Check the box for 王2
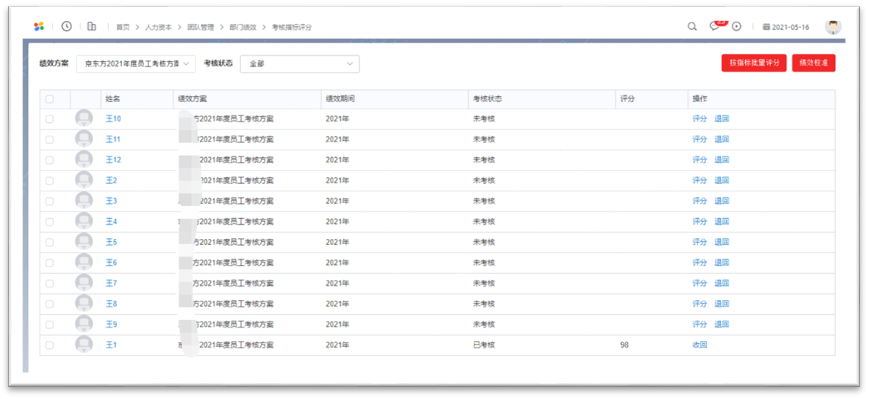 50,180
